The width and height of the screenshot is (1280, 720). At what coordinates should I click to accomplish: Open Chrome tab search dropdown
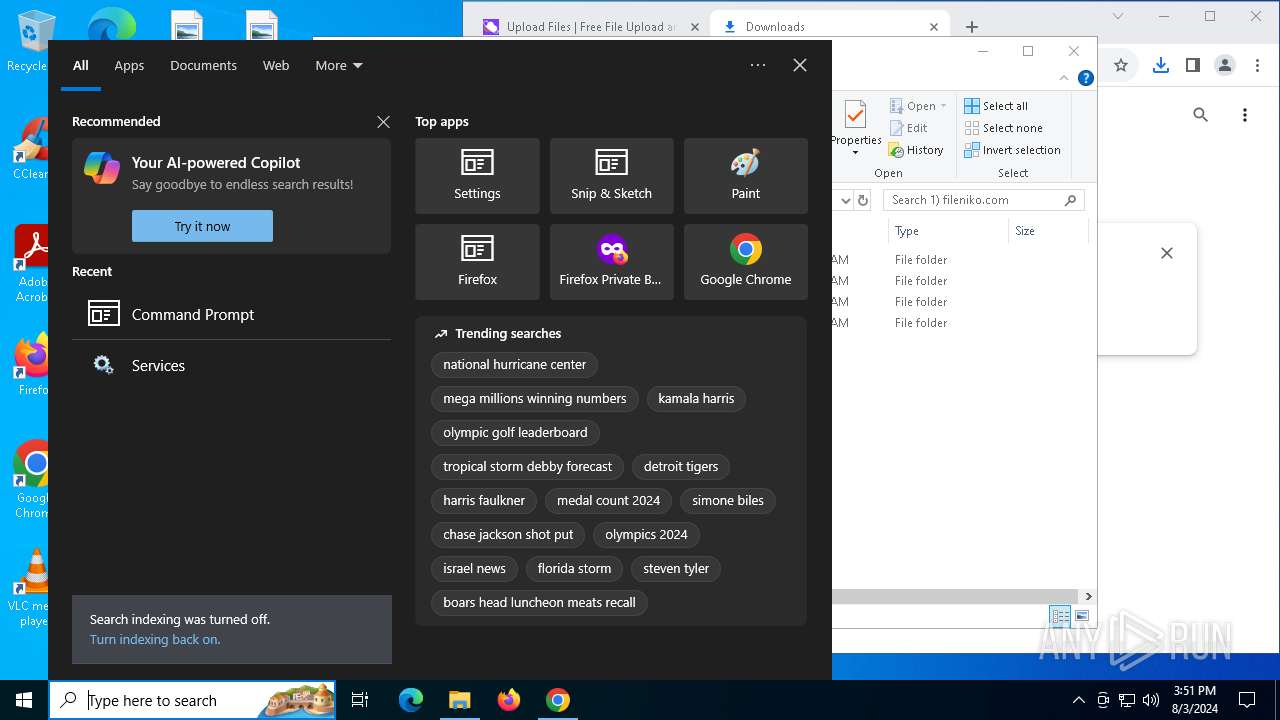pyautogui.click(x=1118, y=16)
